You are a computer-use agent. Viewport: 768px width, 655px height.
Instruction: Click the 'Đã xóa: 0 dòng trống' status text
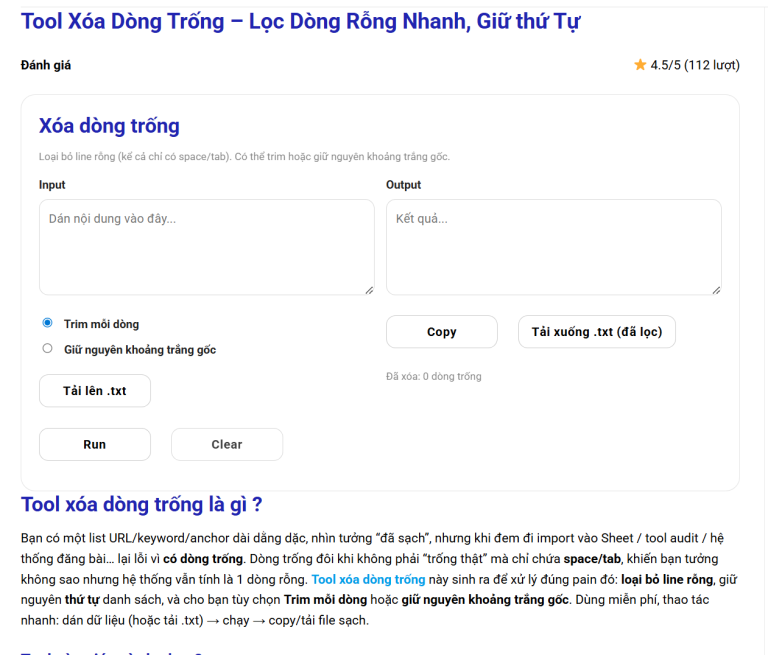click(x=433, y=376)
